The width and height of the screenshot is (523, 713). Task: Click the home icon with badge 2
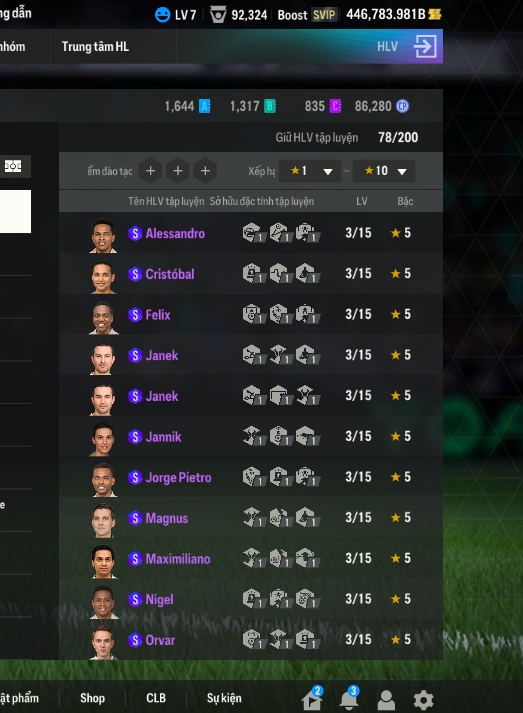tap(312, 698)
